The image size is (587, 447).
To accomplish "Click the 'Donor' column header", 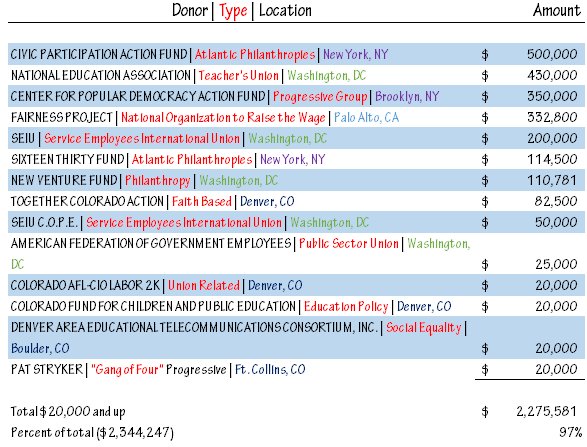I will (189, 10).
